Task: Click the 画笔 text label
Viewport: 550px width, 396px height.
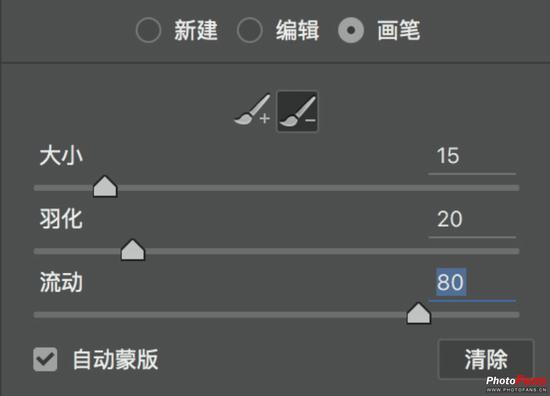Action: 398,30
